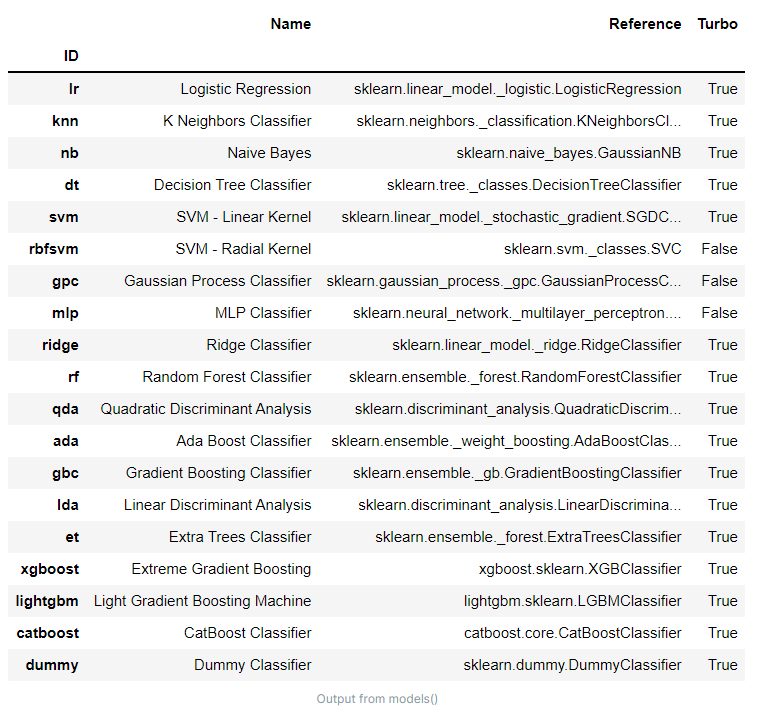Select the rf row ID
The height and width of the screenshot is (722, 759).
click(74, 376)
